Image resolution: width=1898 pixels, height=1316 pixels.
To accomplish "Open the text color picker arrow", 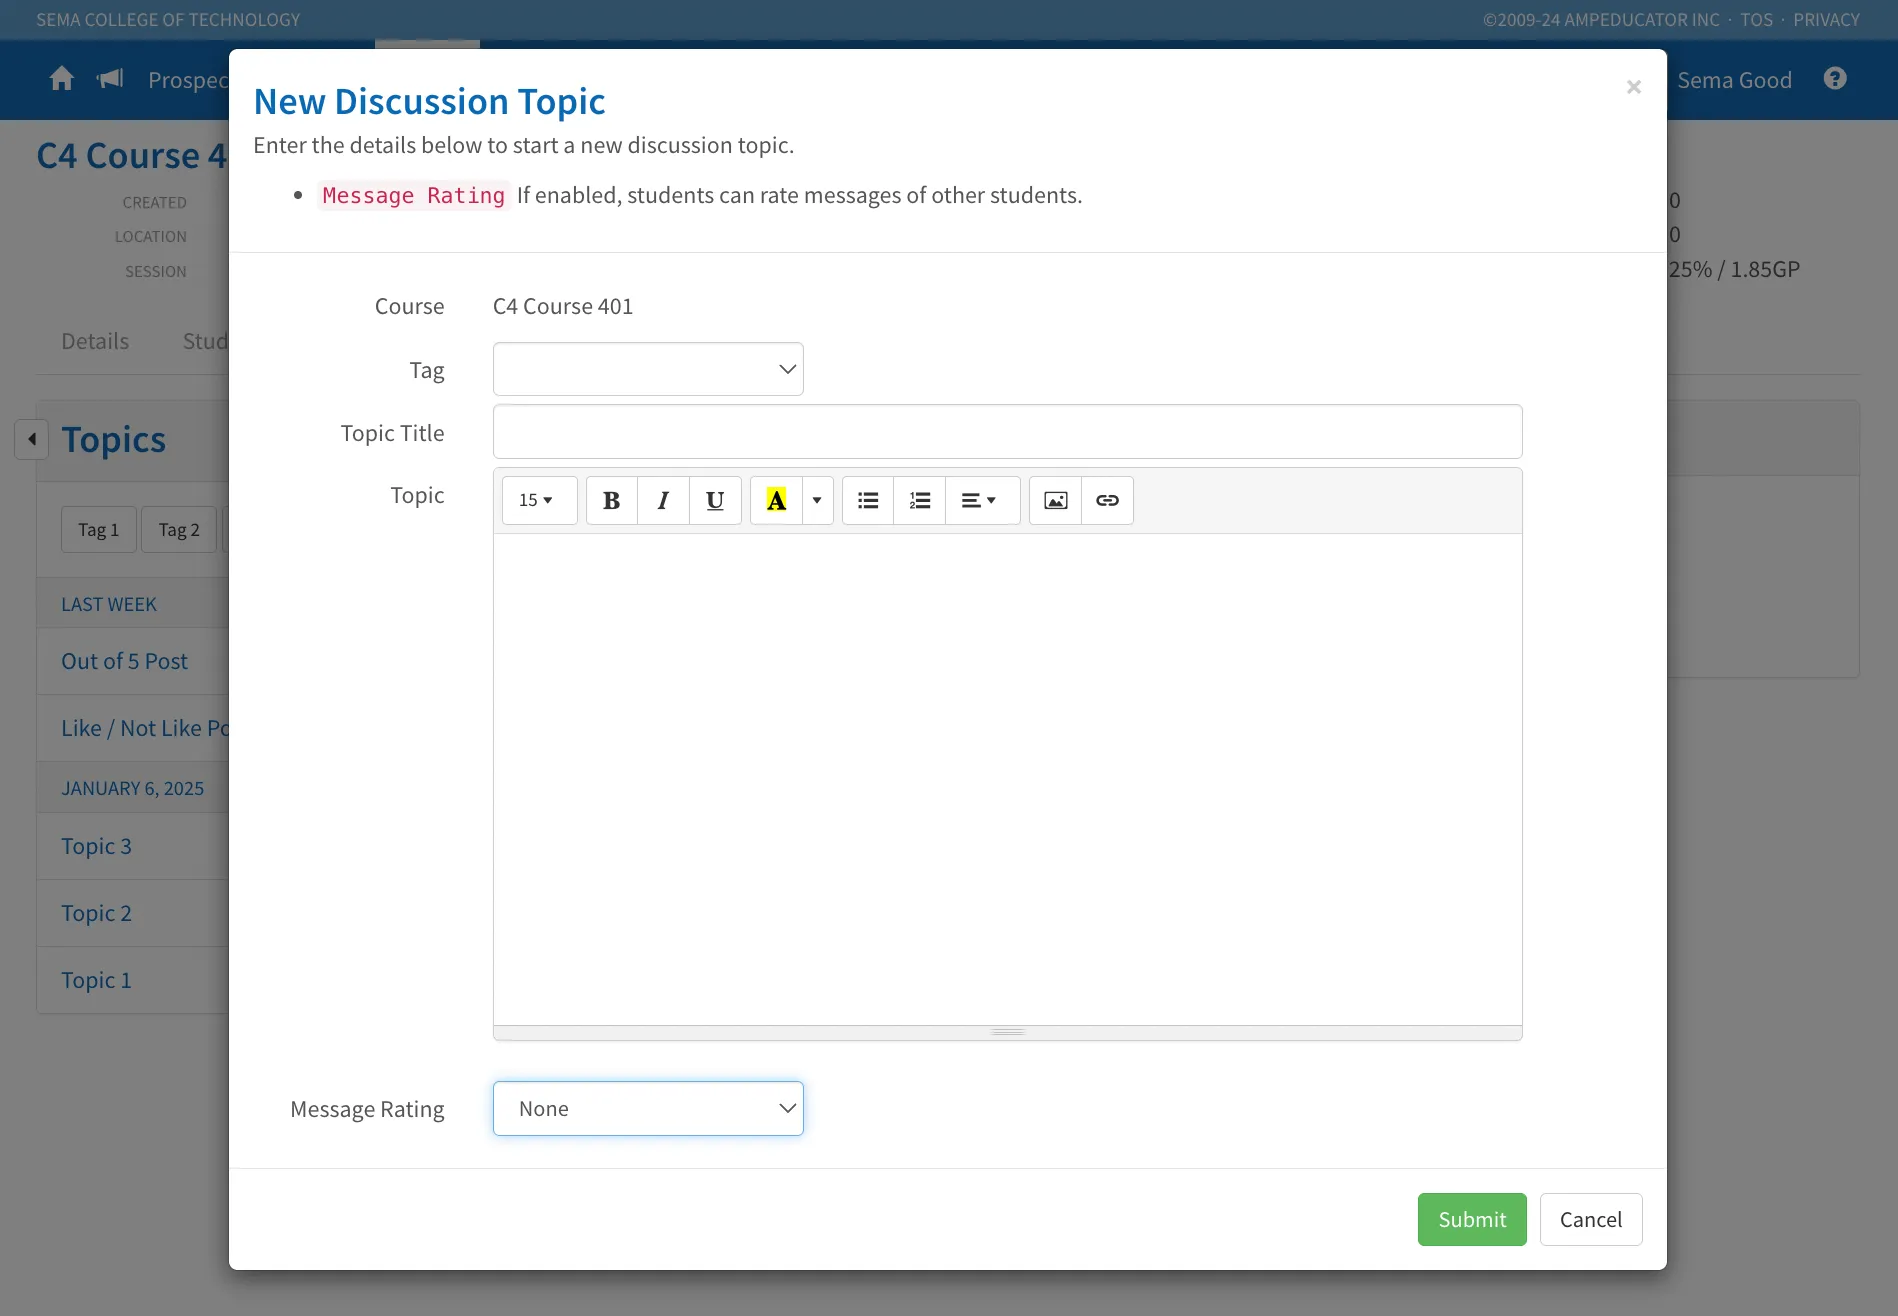I will pos(817,500).
